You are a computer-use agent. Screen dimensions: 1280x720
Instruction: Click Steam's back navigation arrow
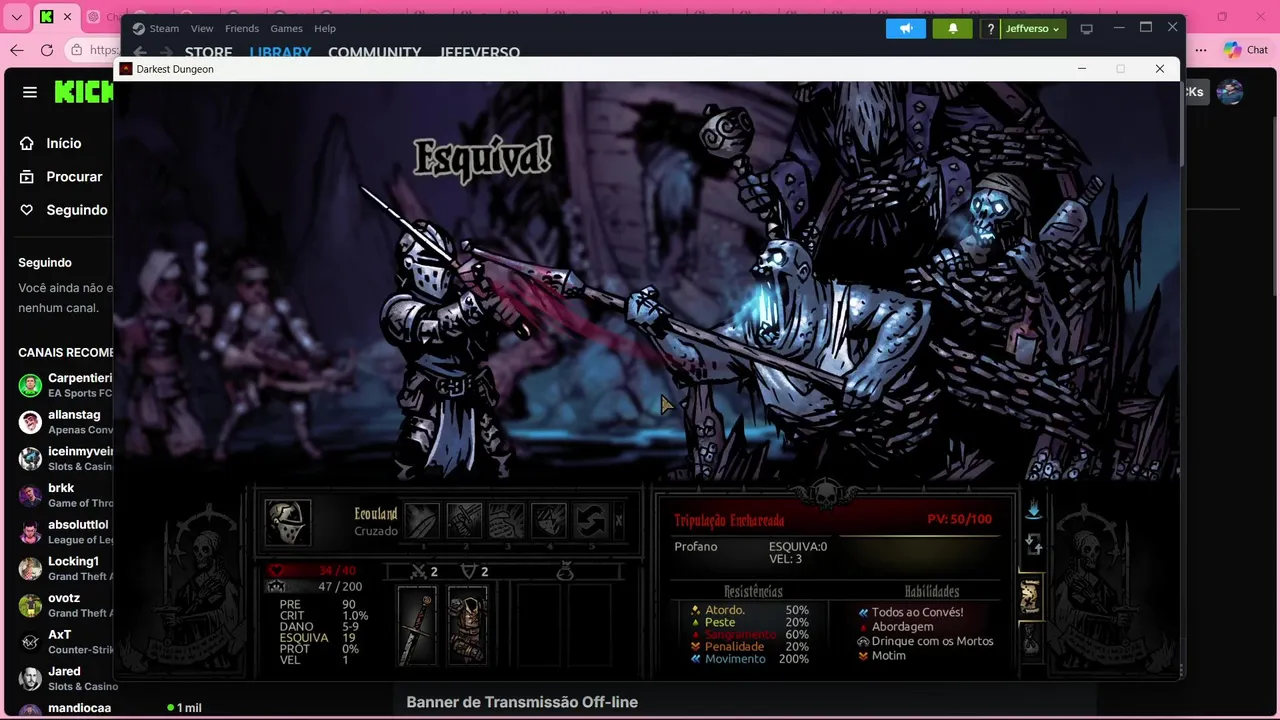[x=140, y=52]
